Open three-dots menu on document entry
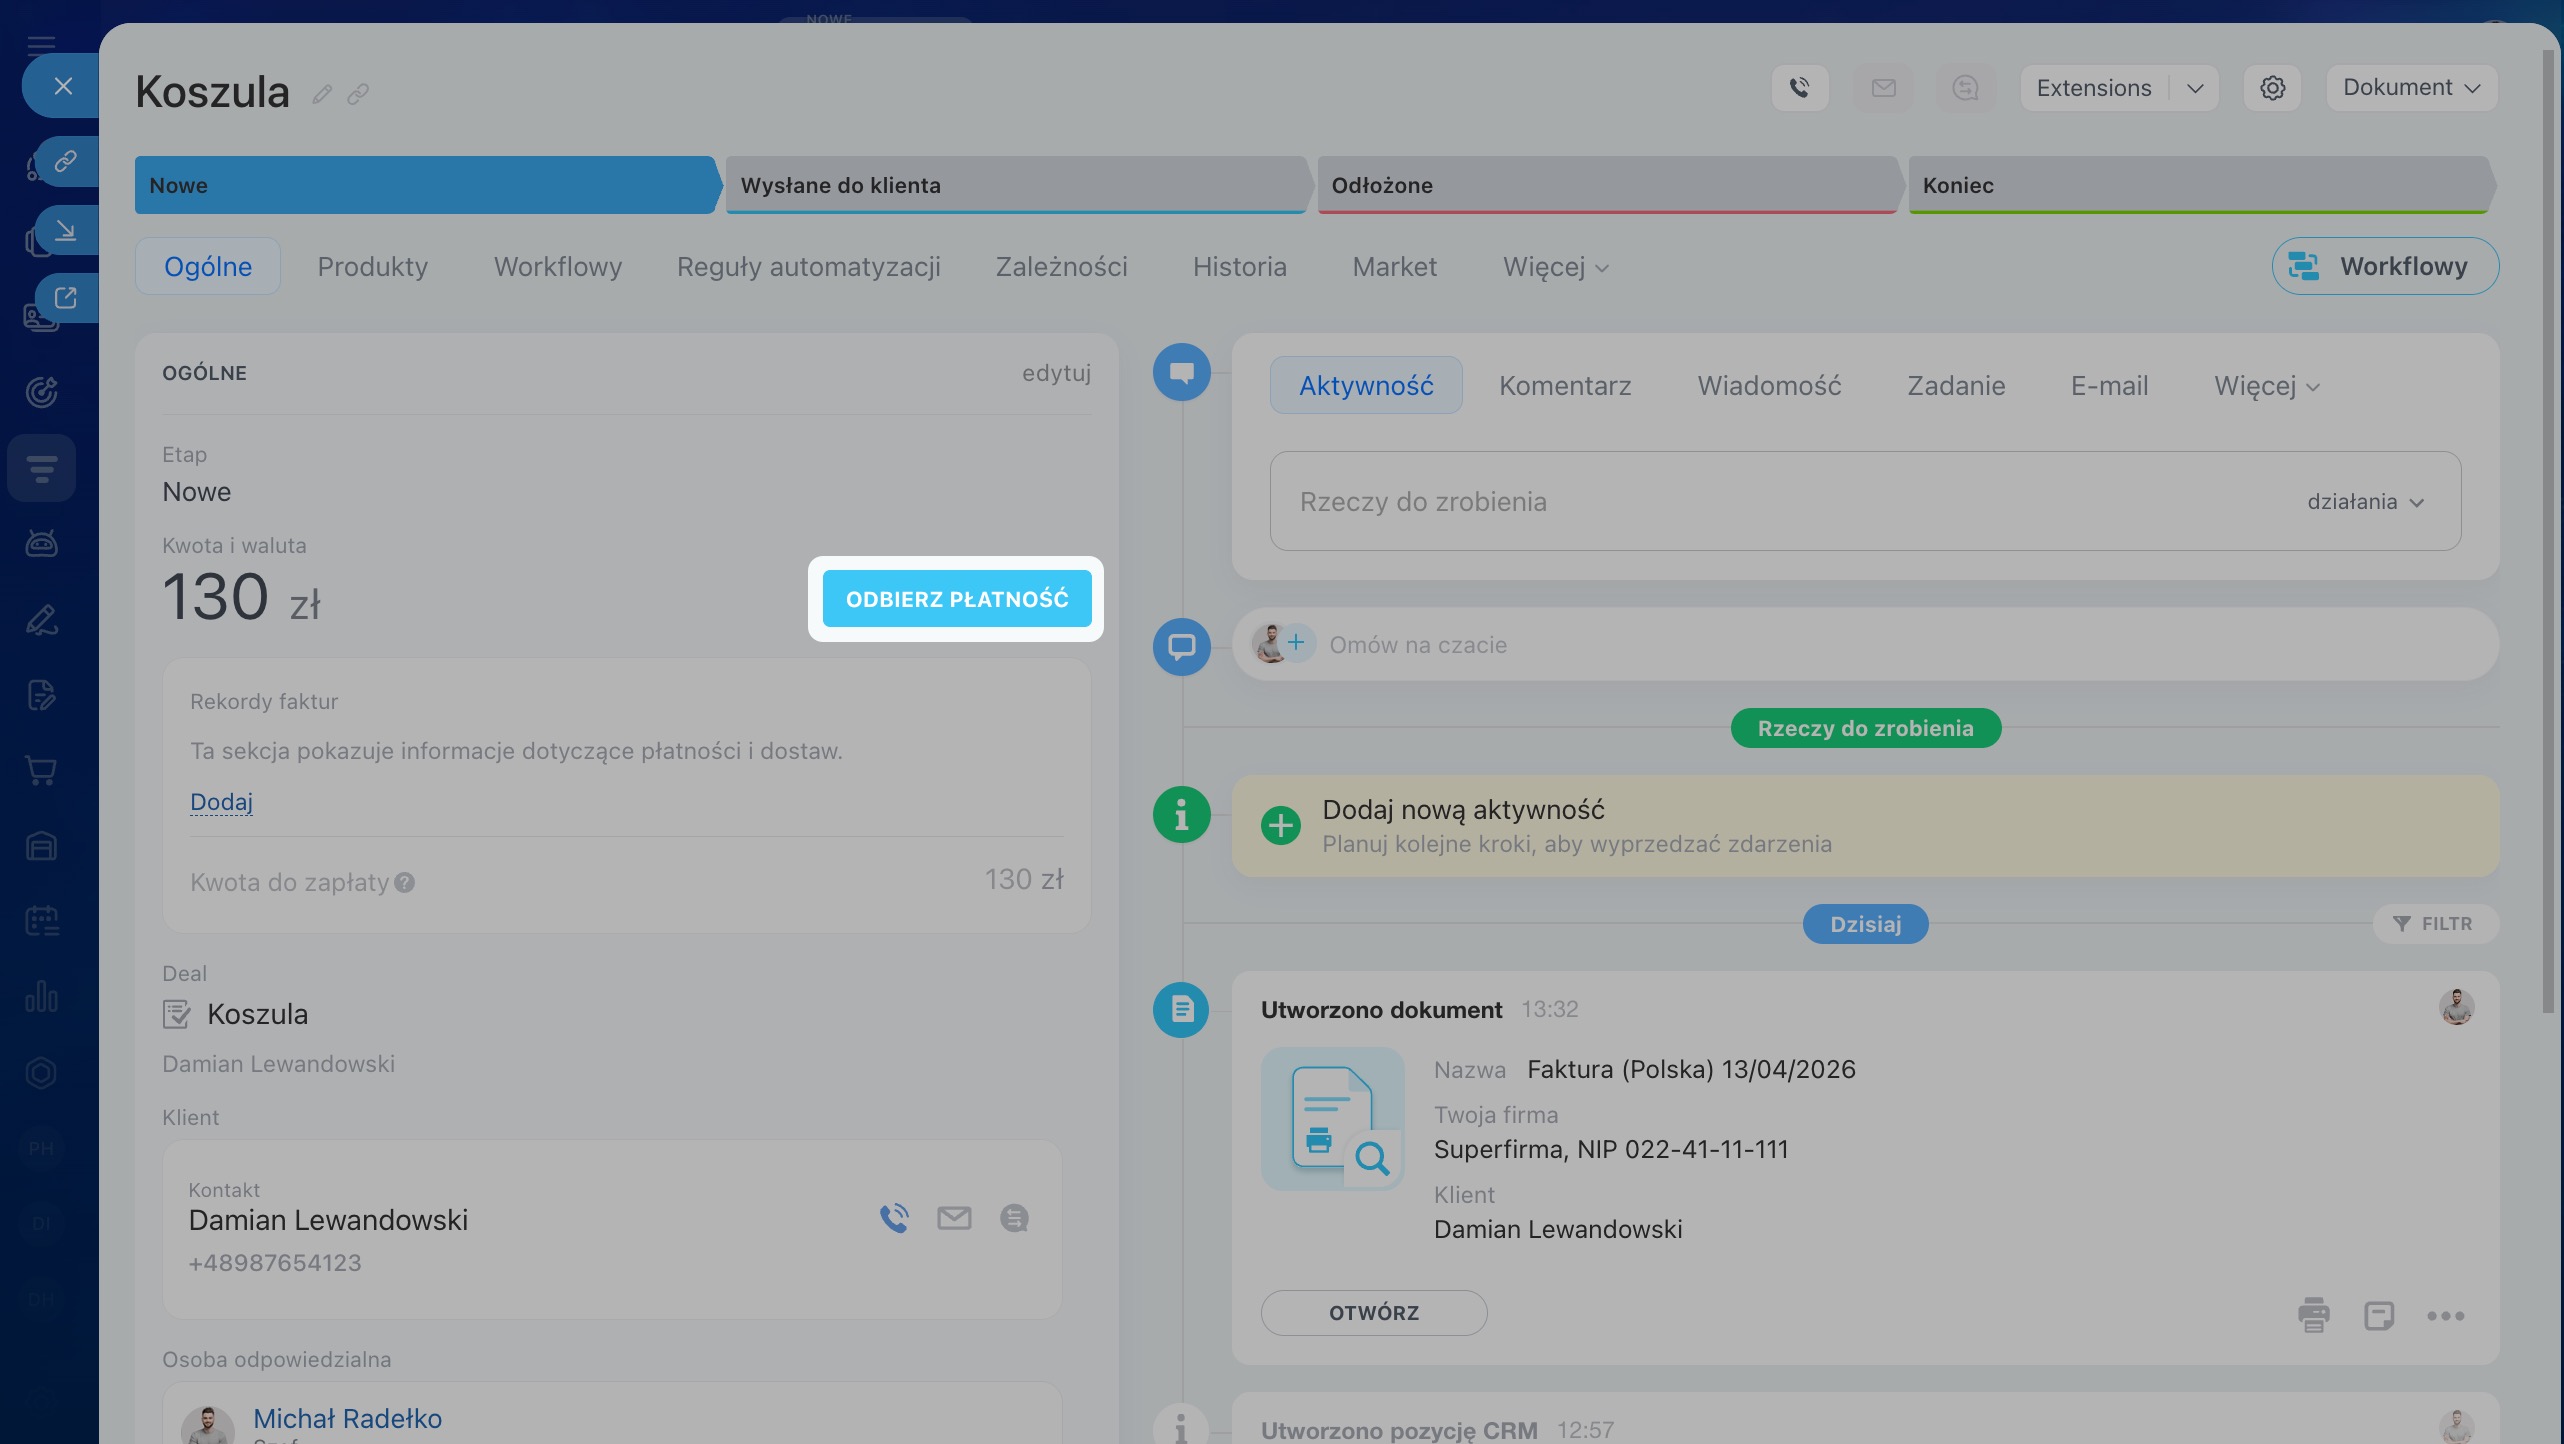 (x=2445, y=1315)
